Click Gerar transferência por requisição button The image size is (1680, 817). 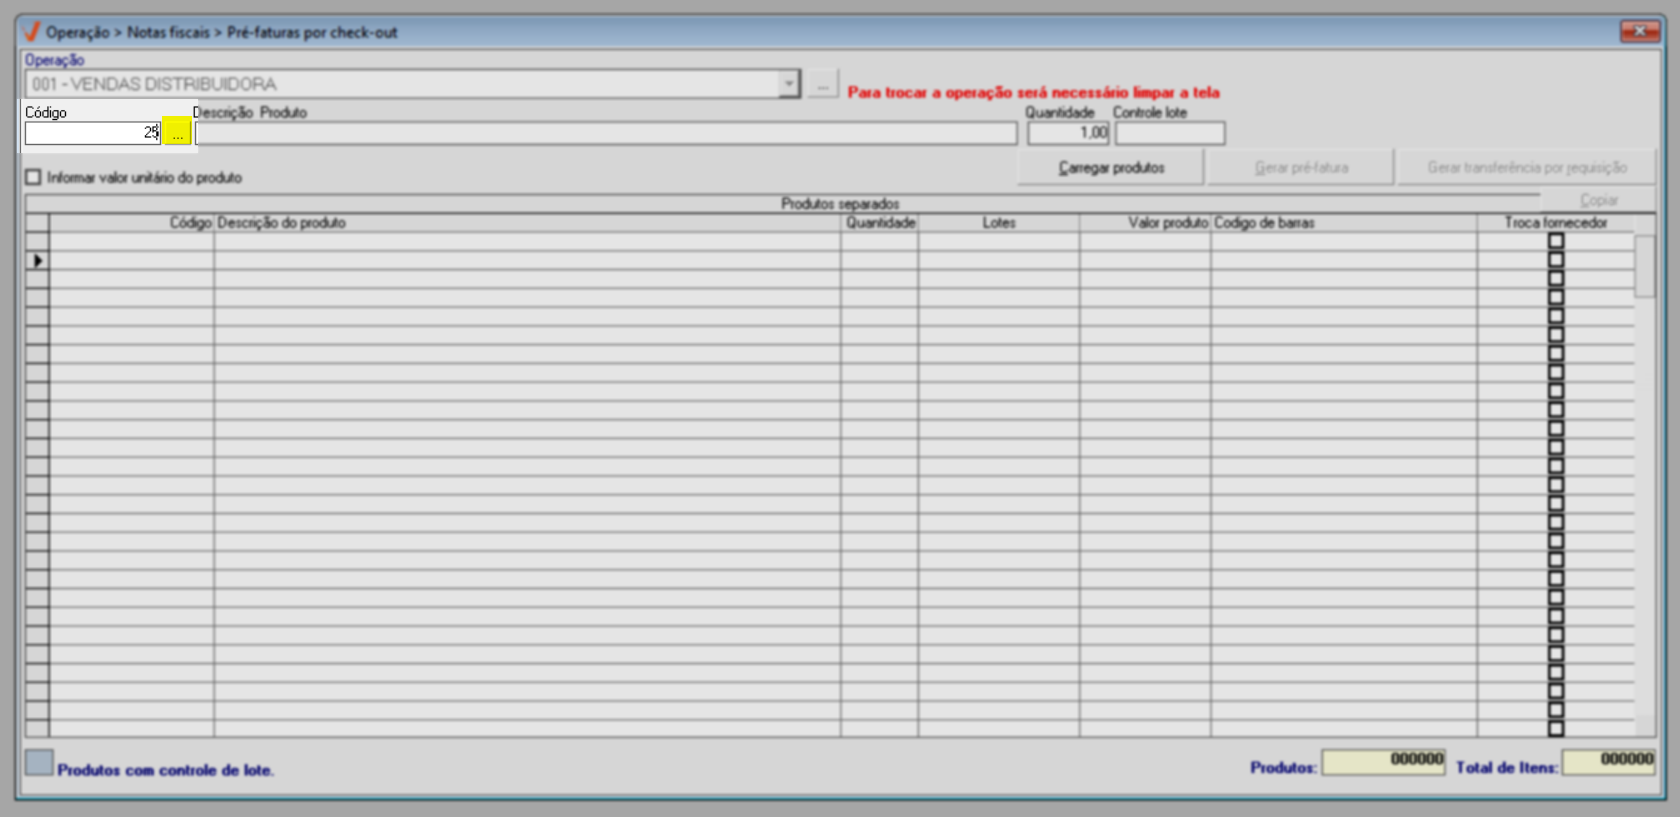point(1527,167)
